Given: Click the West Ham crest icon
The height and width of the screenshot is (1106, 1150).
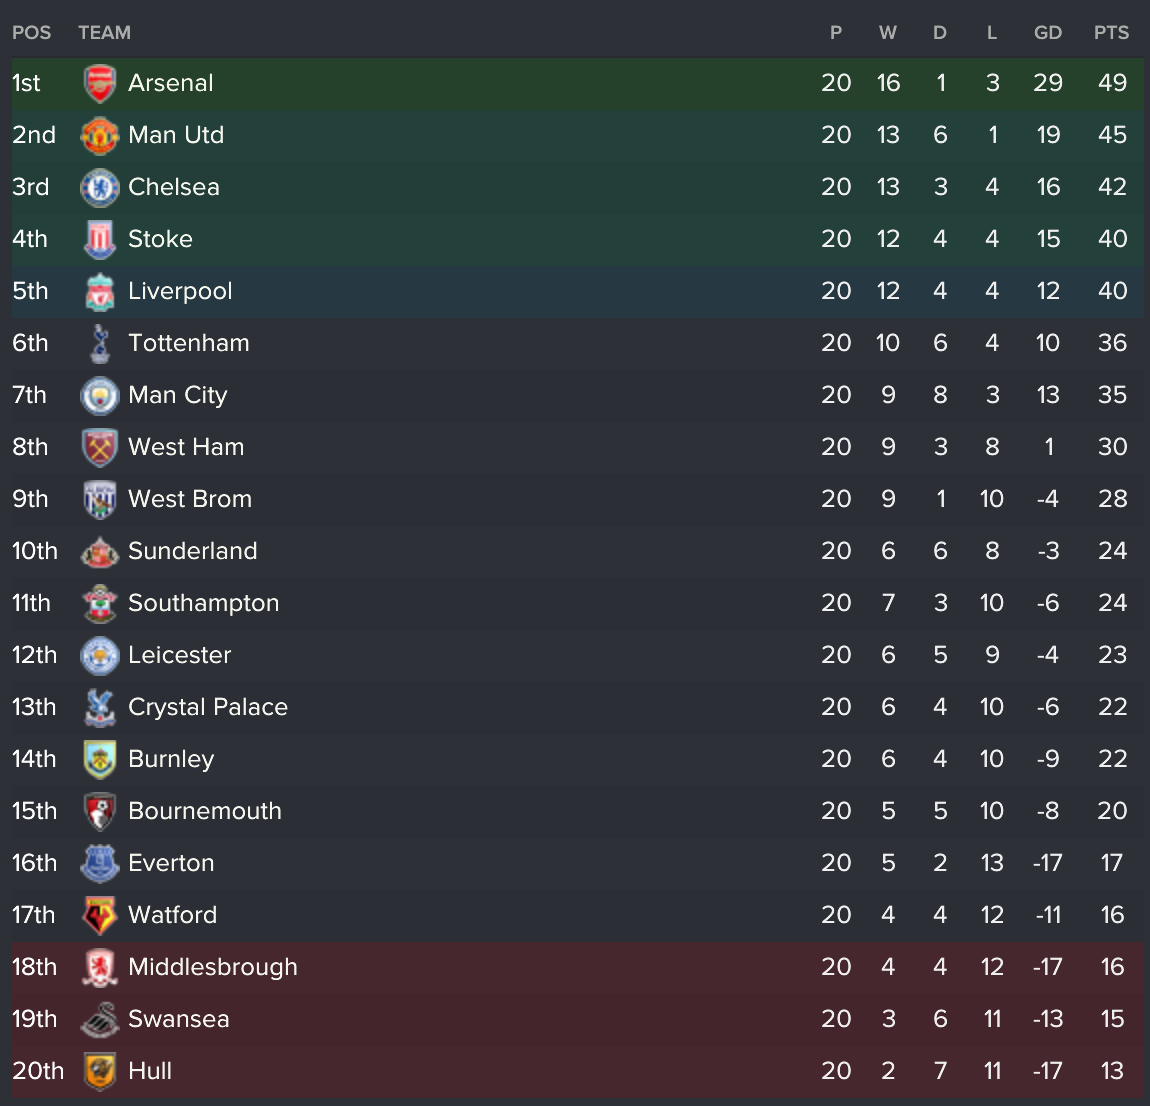Looking at the screenshot, I should click(x=99, y=448).
